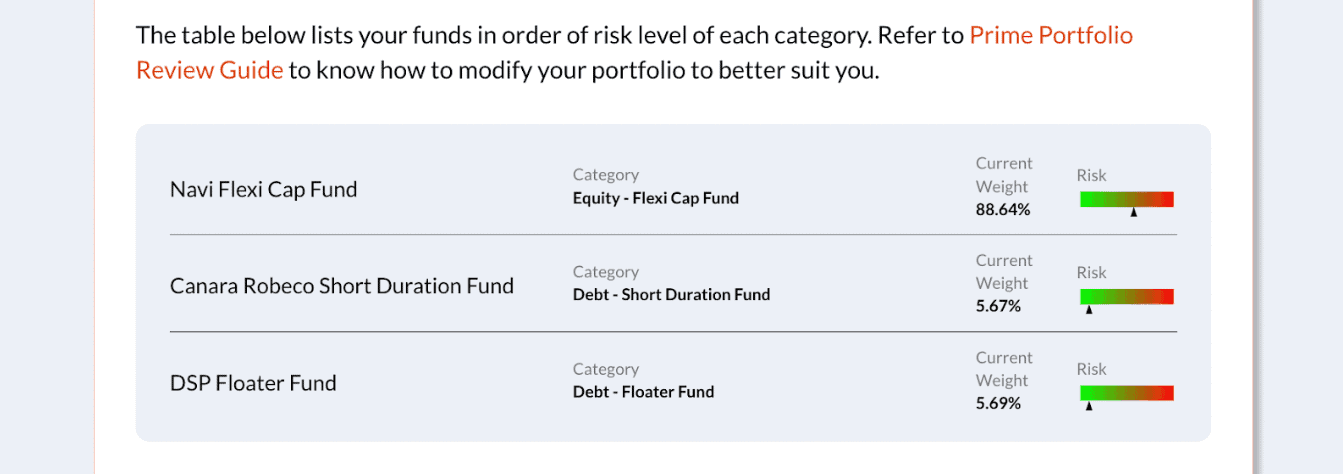The height and width of the screenshot is (474, 1343).
Task: Click the black risk marker for Navi Flexi Cap
Action: click(x=1134, y=212)
